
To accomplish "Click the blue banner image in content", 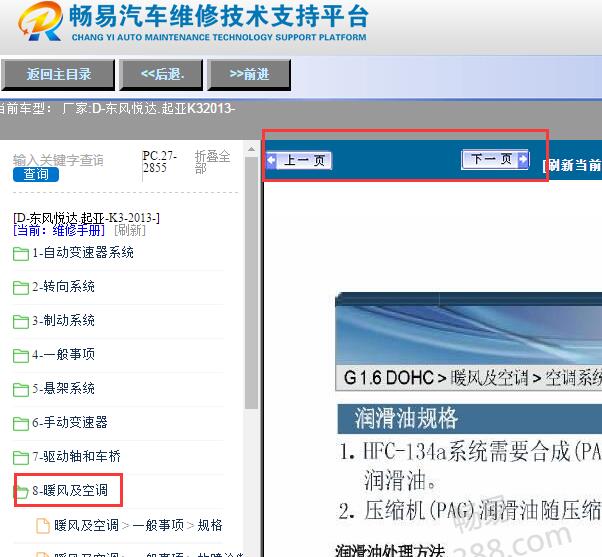I will click(468, 329).
